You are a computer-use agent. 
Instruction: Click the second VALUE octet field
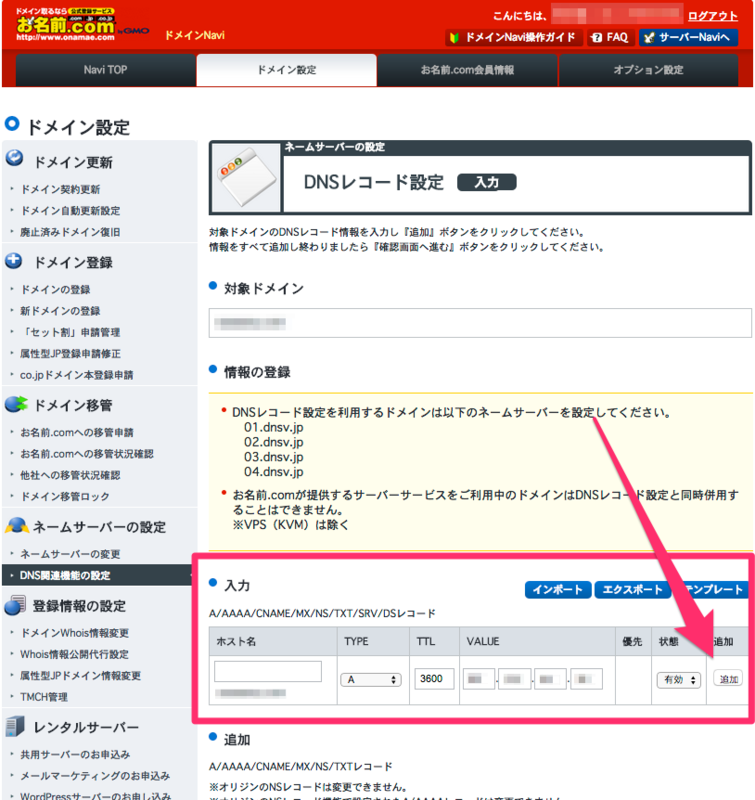tap(515, 679)
